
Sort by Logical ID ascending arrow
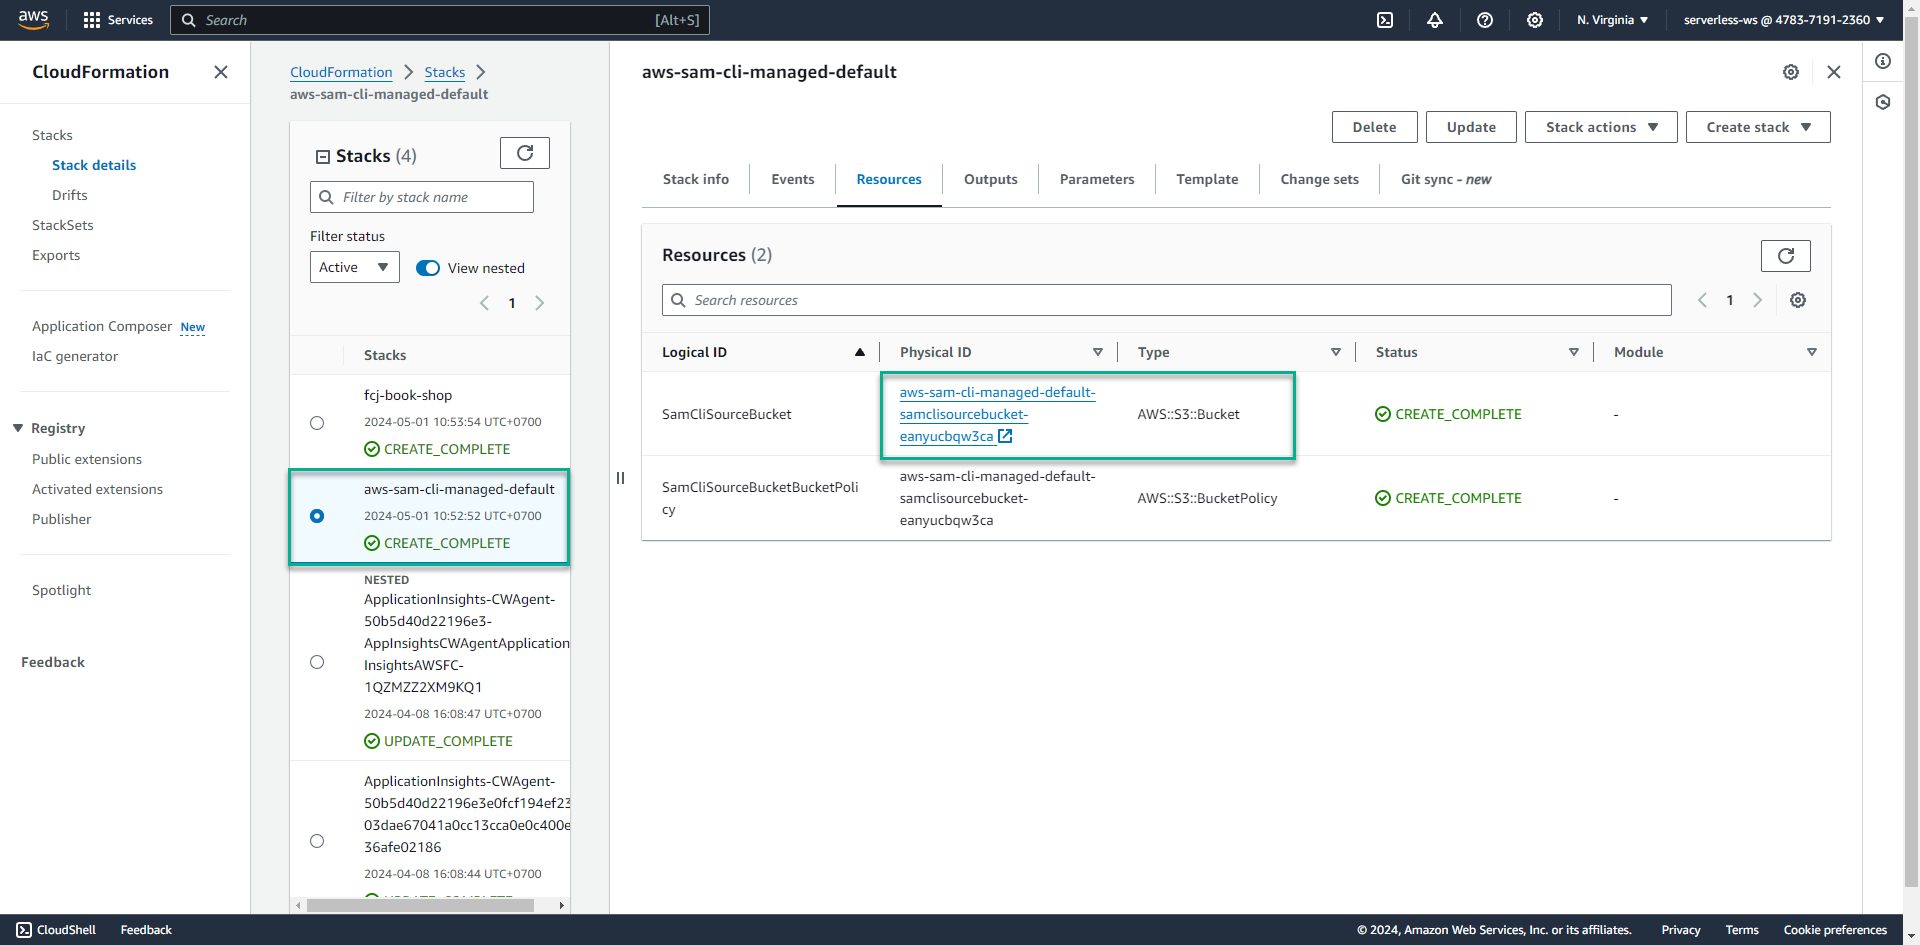859,352
